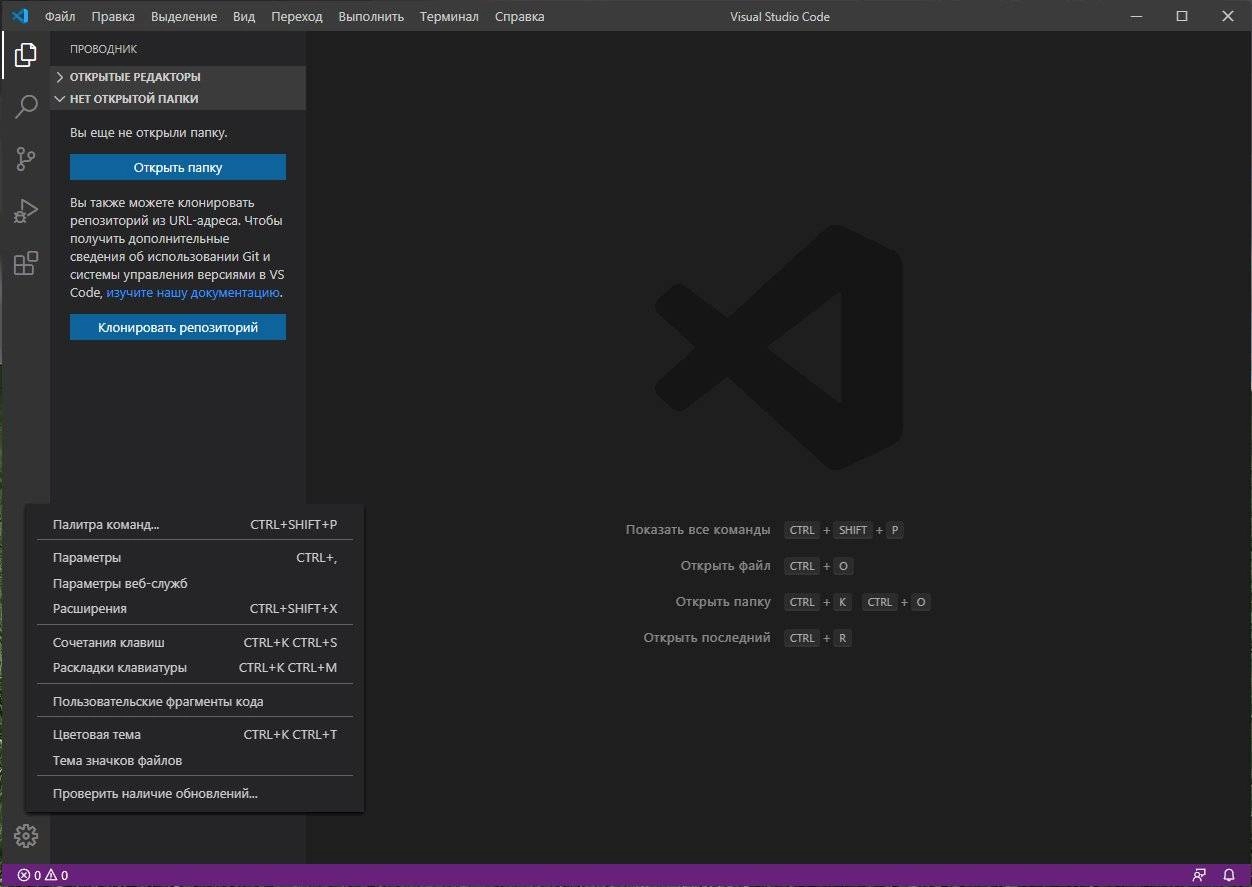Screen dimensions: 1252x887
Task: Click Проверить наличие обновлений... entry
Action: pyautogui.click(x=195, y=794)
